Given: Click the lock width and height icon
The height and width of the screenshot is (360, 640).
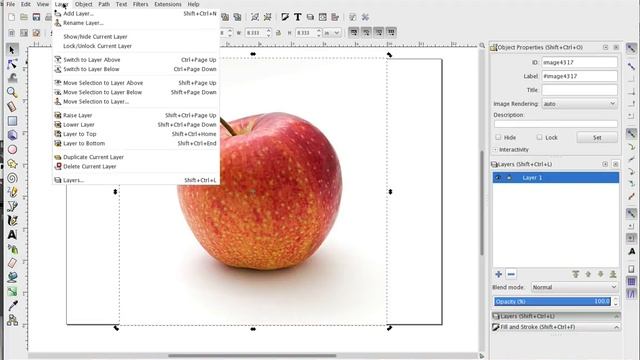Looking at the screenshot, I should [x=278, y=33].
